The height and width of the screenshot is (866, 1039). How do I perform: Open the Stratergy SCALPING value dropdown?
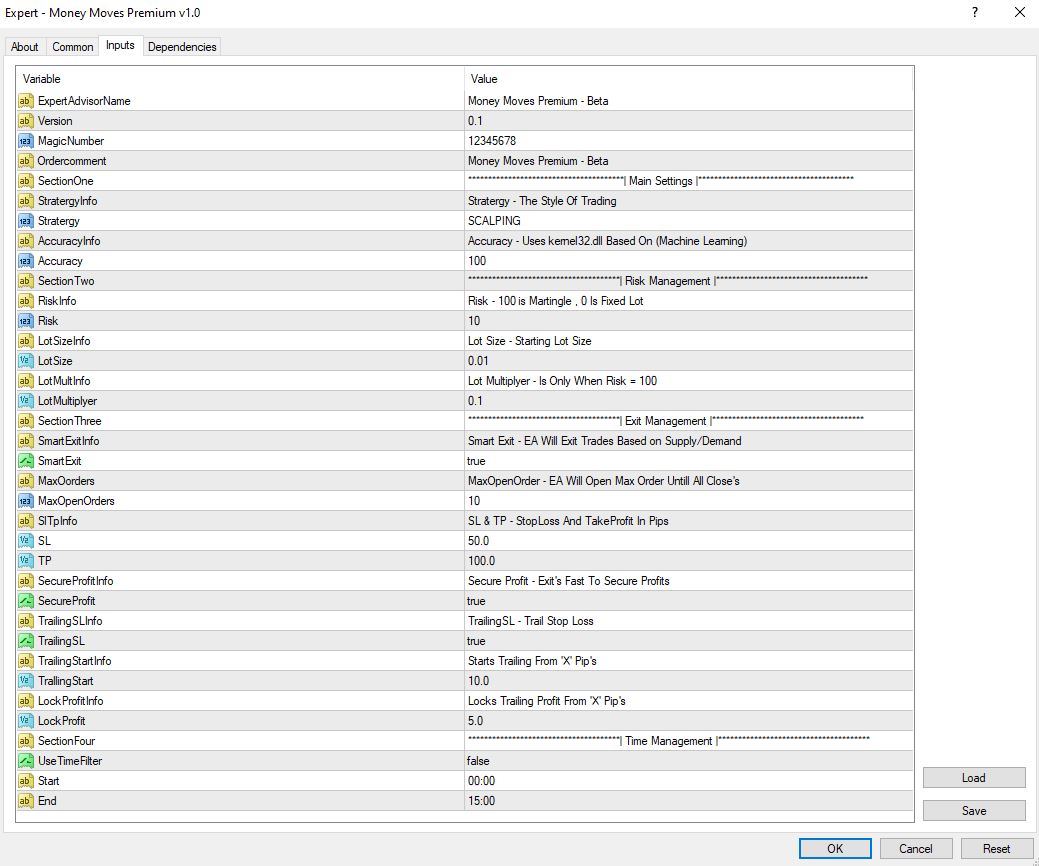(x=688, y=221)
